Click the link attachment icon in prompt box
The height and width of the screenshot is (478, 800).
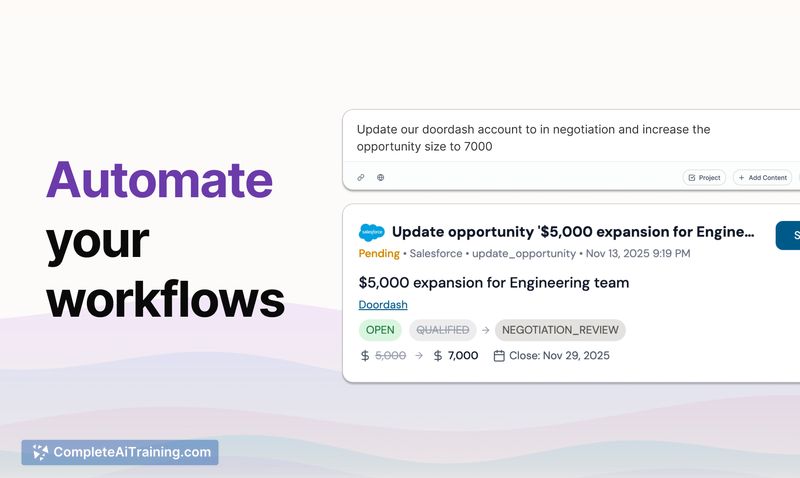361,178
